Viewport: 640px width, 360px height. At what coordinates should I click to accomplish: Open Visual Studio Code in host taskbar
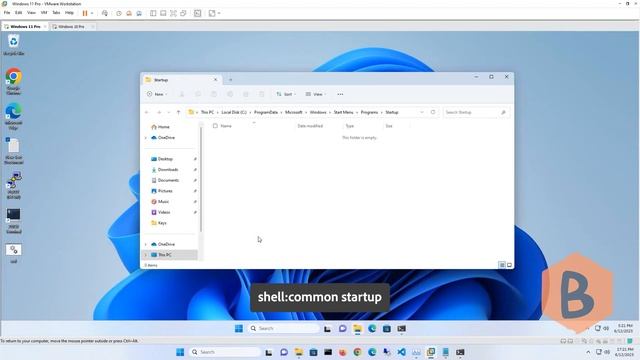click(x=401, y=352)
